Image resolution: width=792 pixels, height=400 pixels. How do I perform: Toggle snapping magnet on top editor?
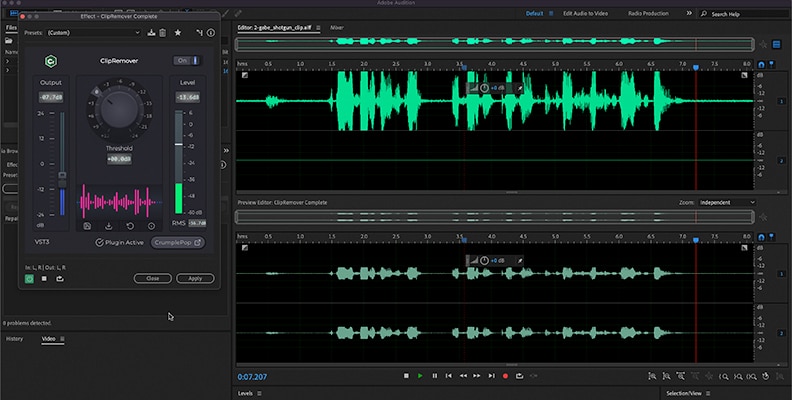pyautogui.click(x=761, y=65)
